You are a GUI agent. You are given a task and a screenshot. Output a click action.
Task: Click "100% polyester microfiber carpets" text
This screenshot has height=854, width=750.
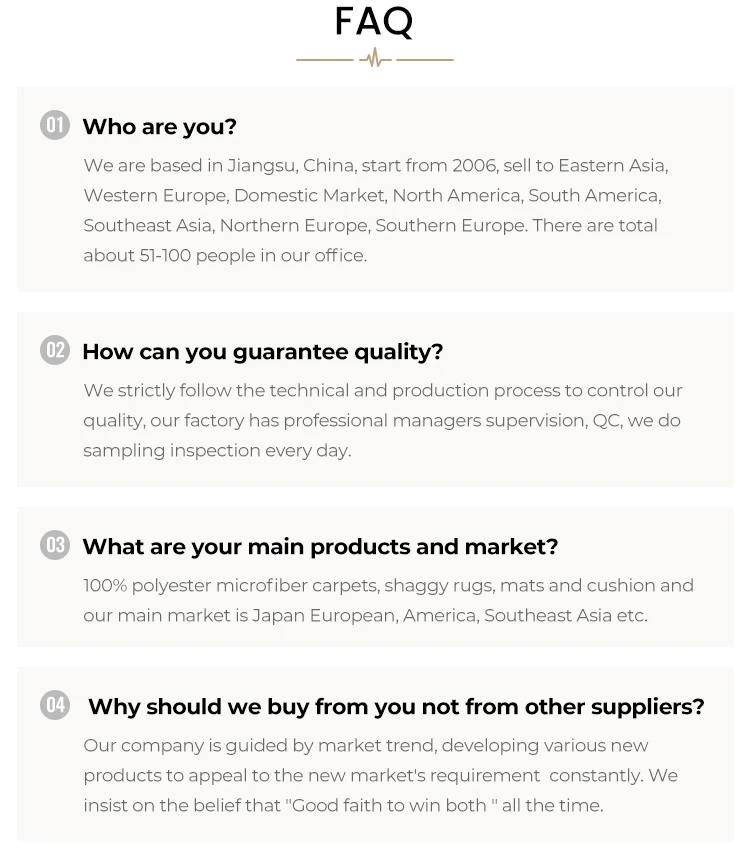coord(231,585)
